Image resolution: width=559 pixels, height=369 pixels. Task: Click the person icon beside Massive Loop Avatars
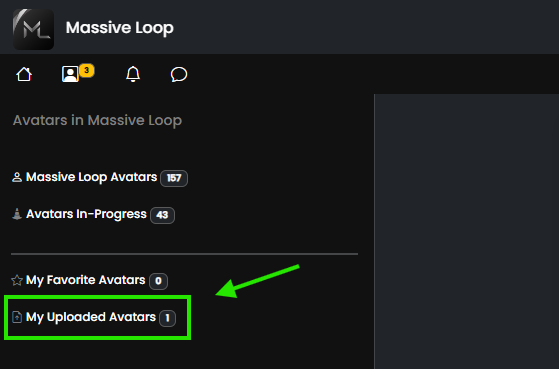(x=17, y=177)
